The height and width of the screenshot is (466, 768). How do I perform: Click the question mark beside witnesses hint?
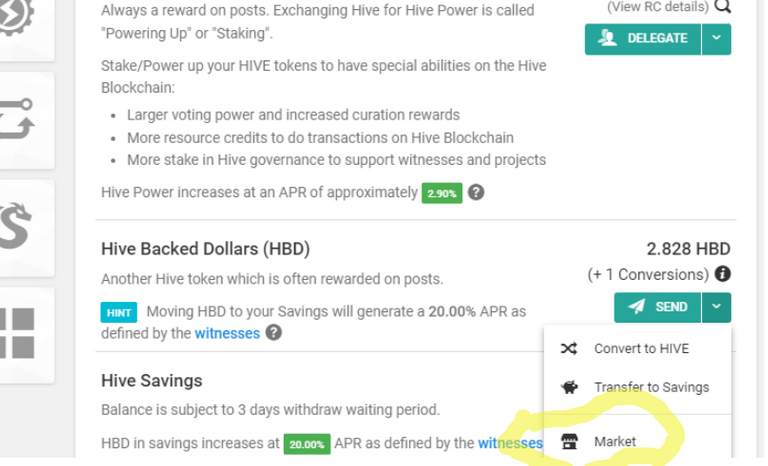coord(273,333)
